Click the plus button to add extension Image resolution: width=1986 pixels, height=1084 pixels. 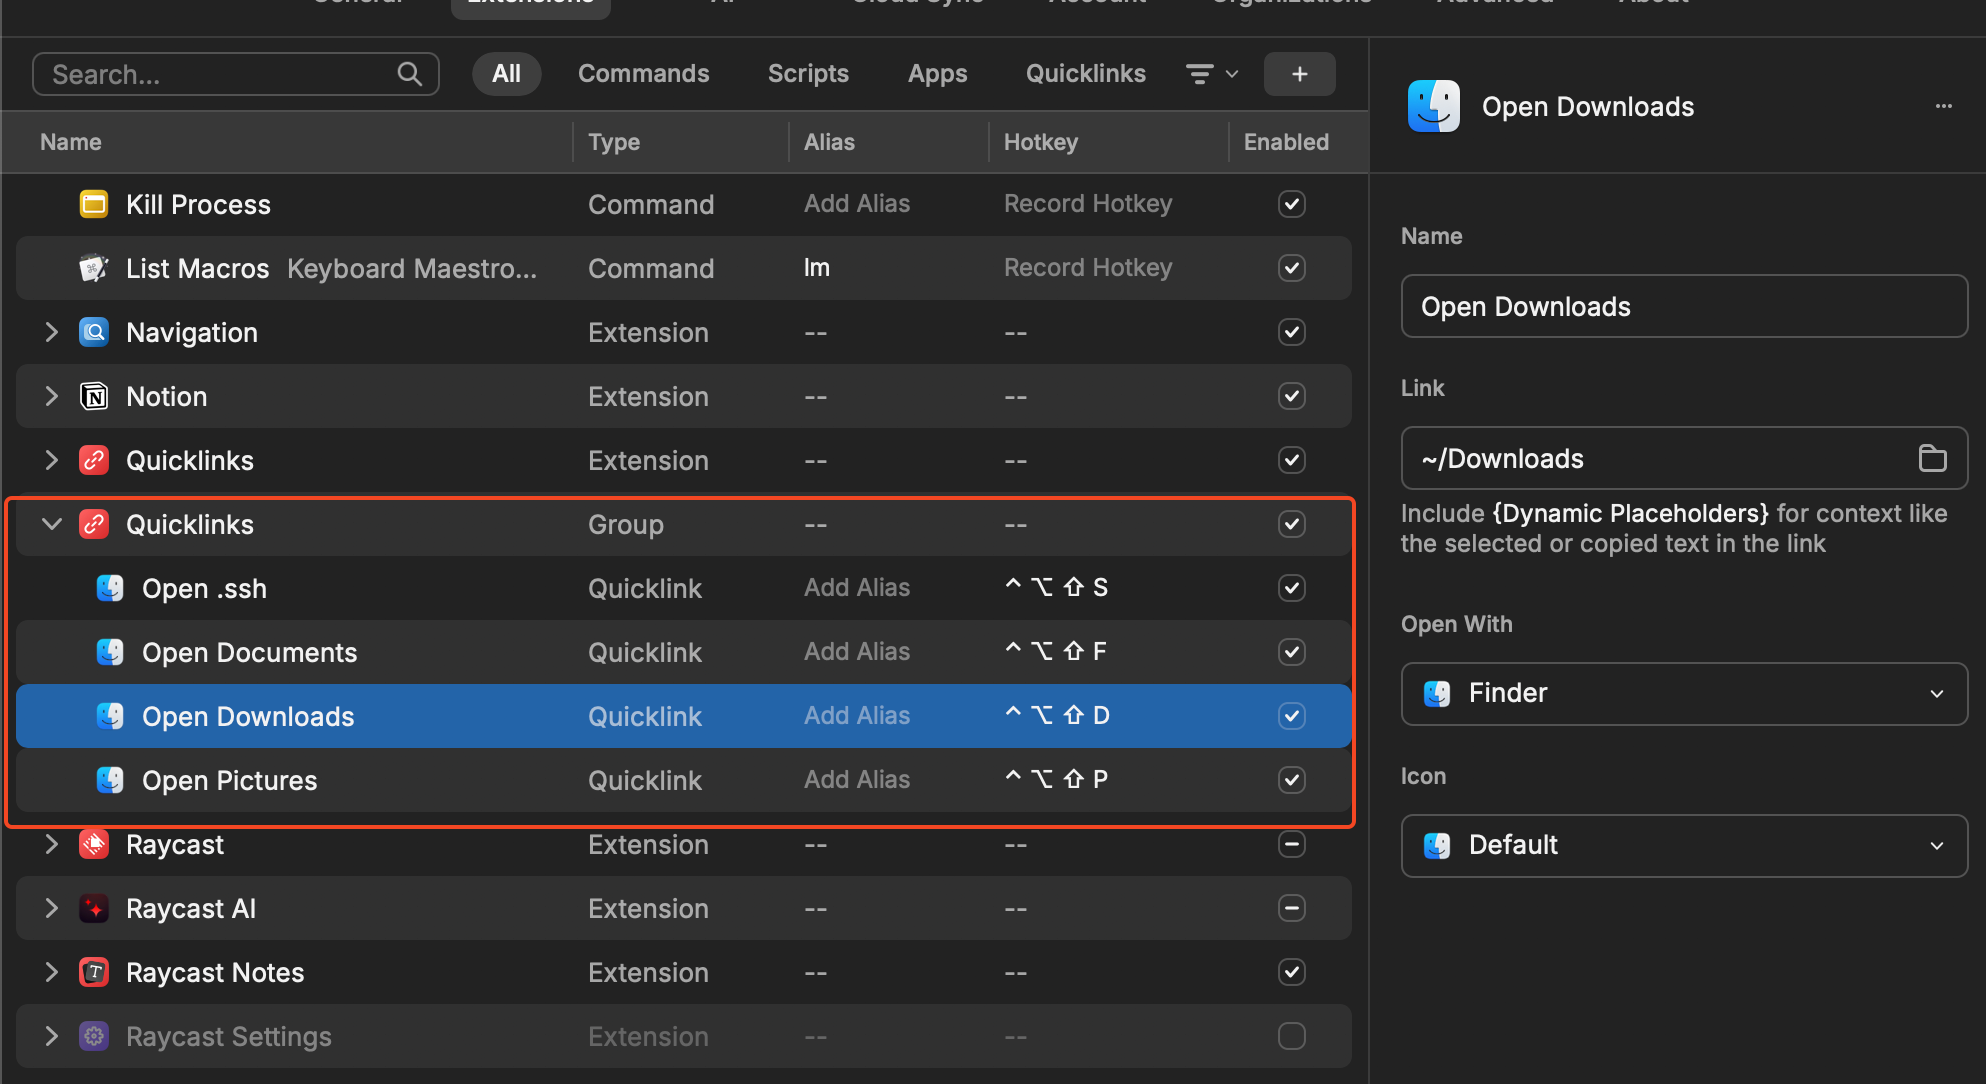[1299, 74]
